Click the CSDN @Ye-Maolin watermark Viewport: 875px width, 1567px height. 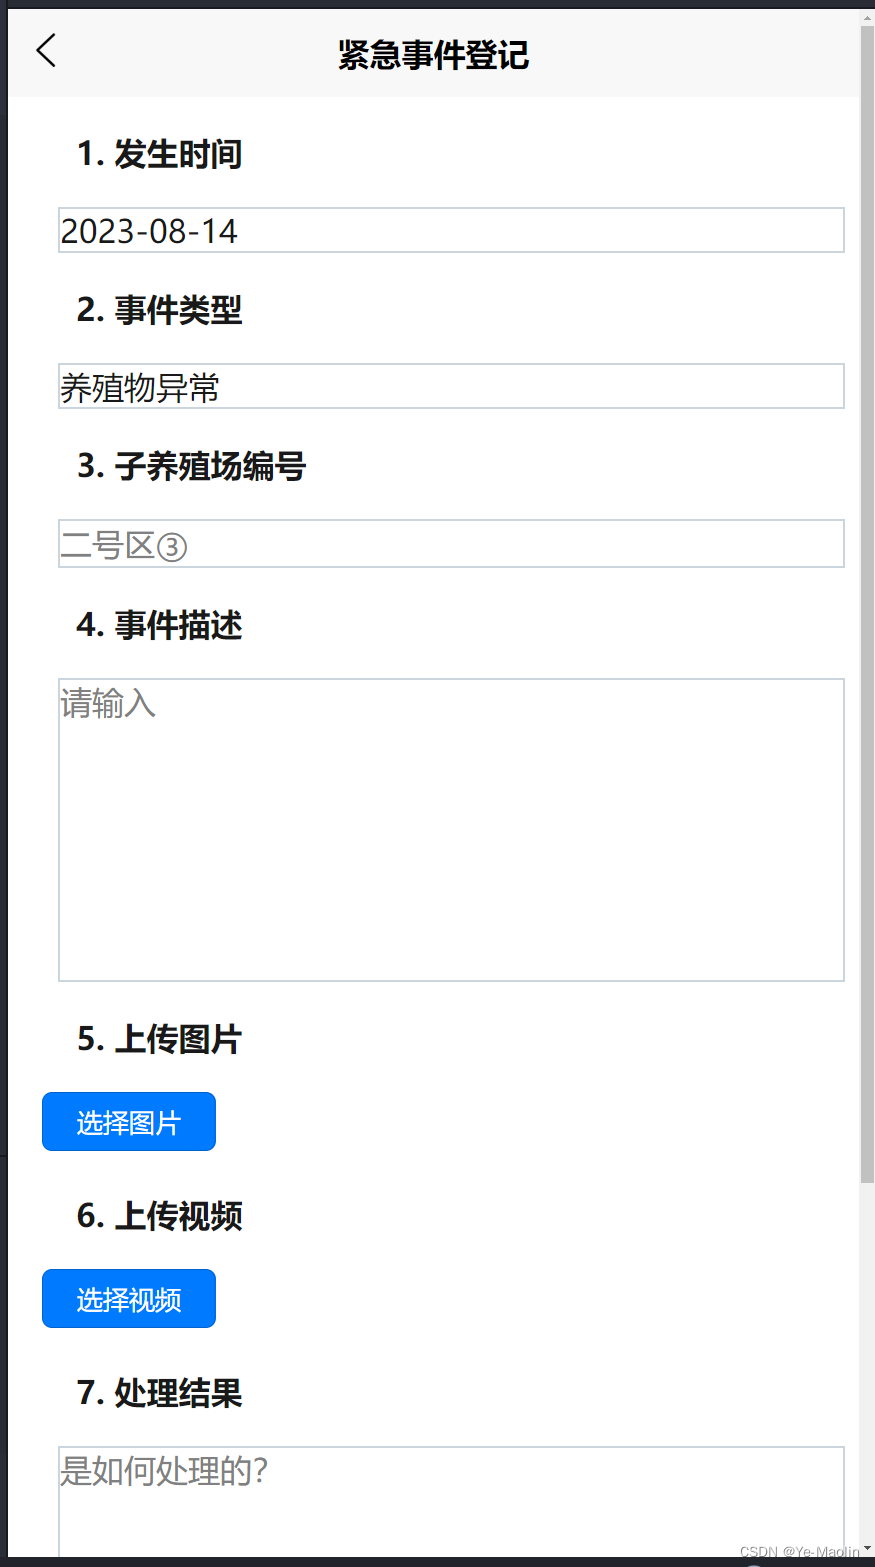coord(799,1552)
